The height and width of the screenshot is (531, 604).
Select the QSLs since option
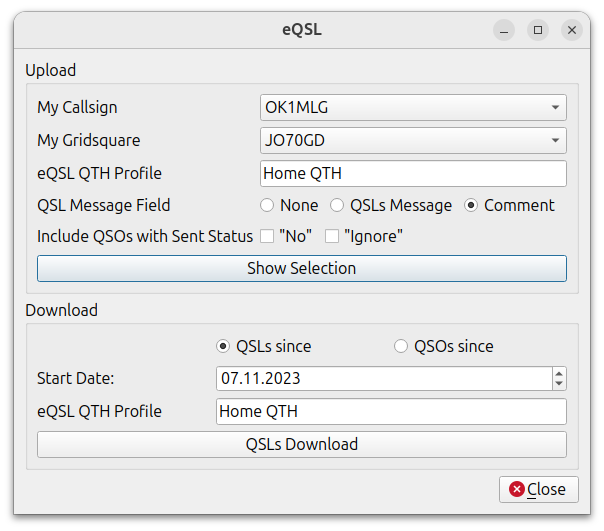[x=224, y=346]
